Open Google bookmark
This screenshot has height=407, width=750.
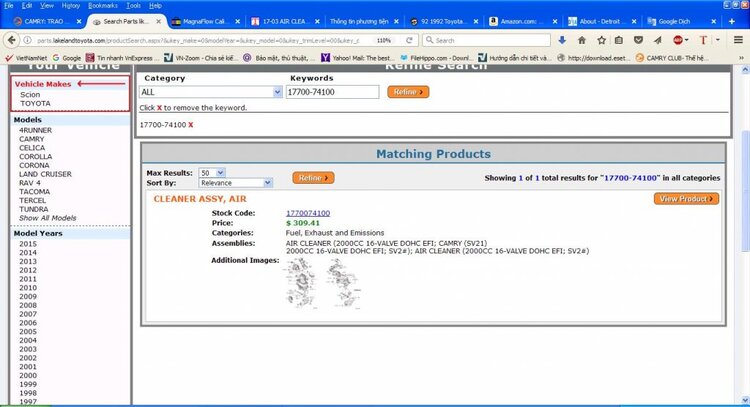click(66, 58)
